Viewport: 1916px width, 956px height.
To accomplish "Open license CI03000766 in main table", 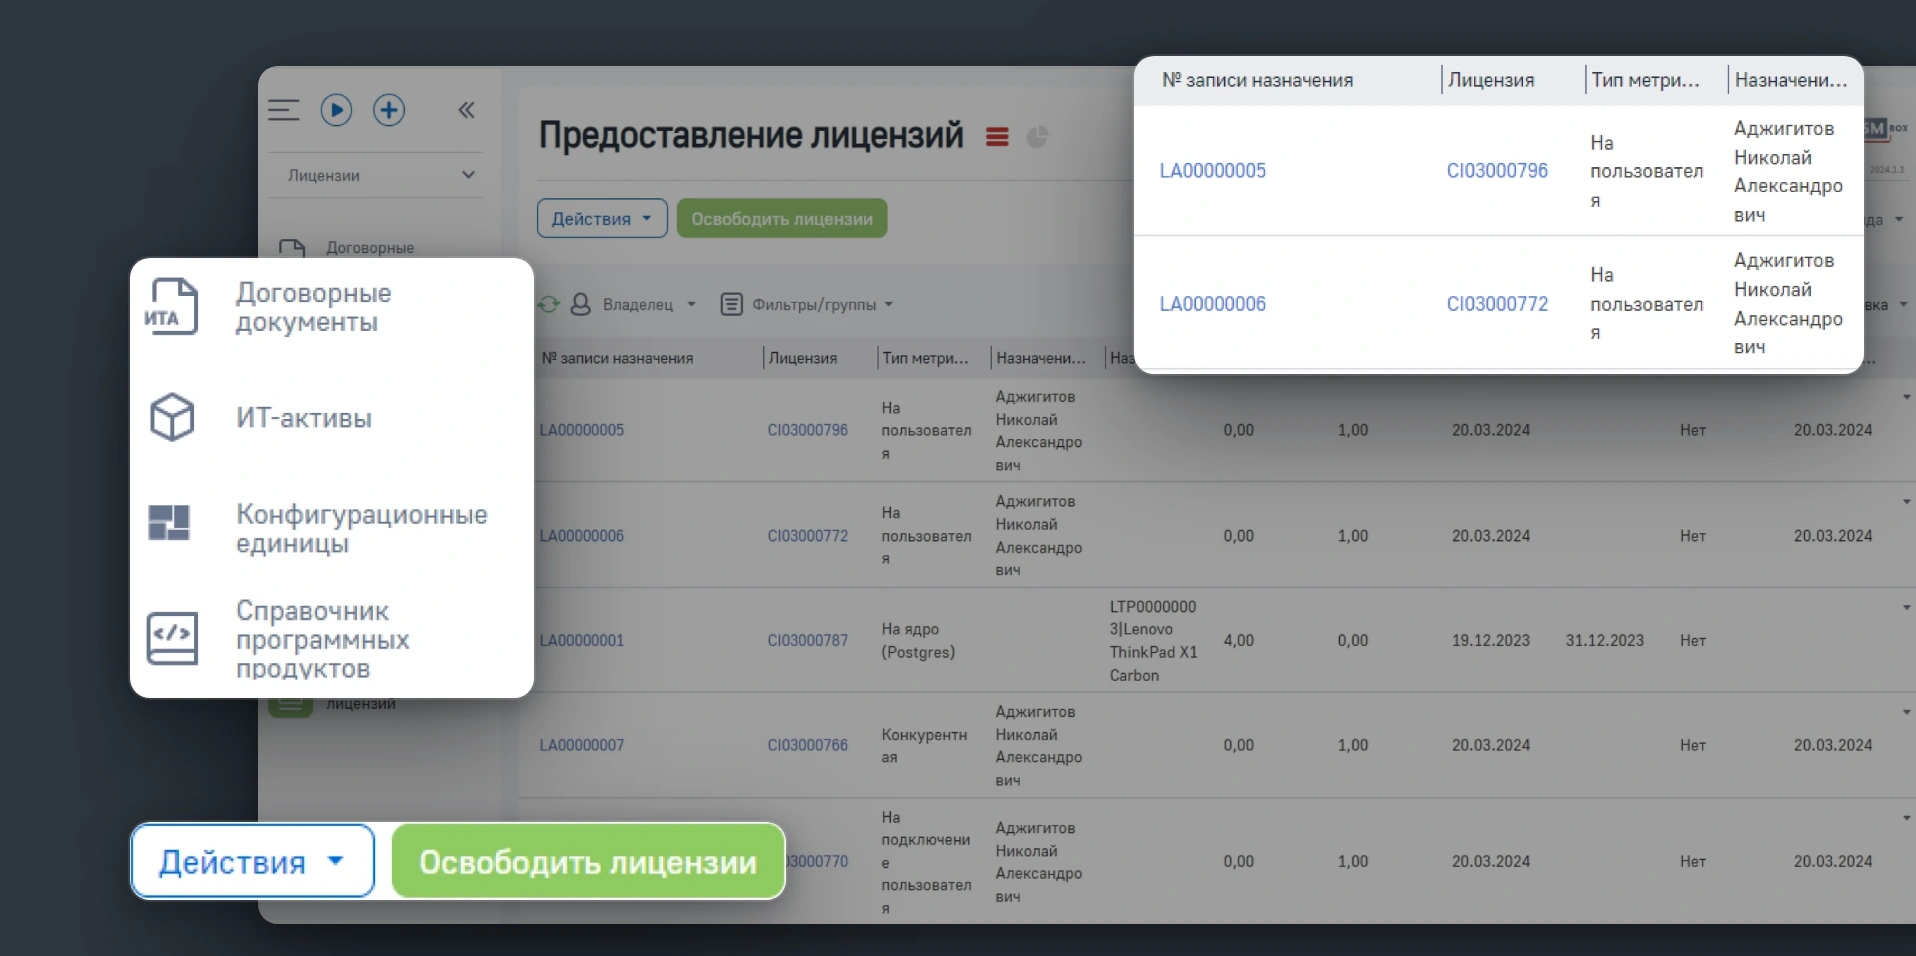I will pos(807,745).
